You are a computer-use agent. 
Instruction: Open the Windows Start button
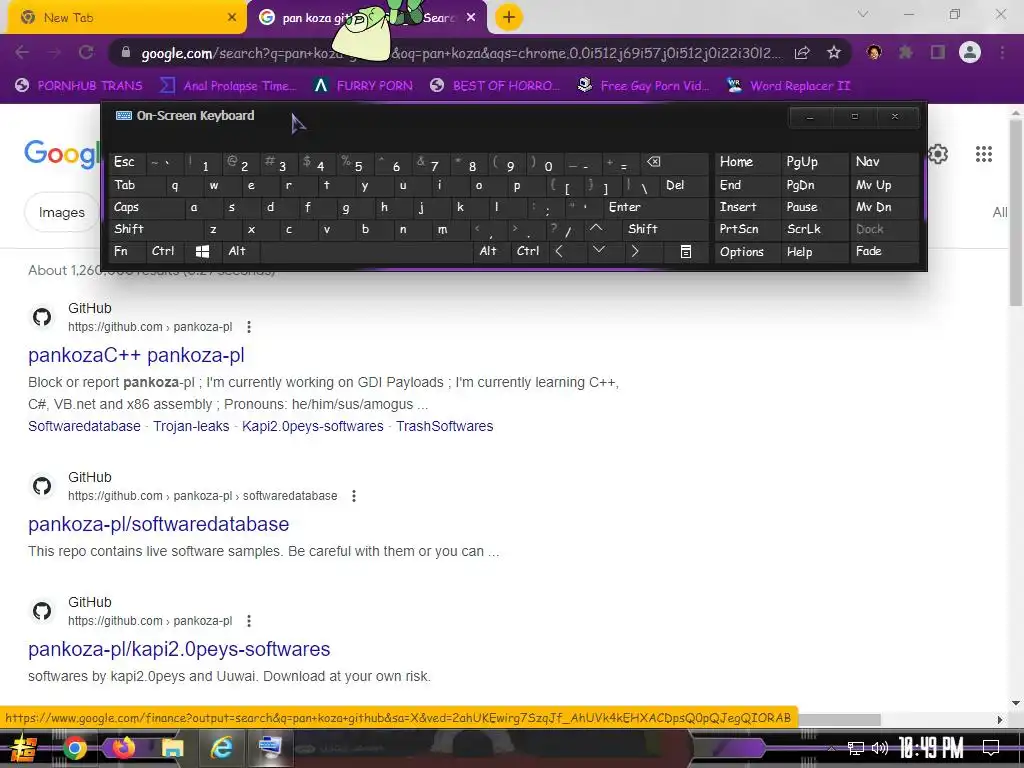point(24,748)
